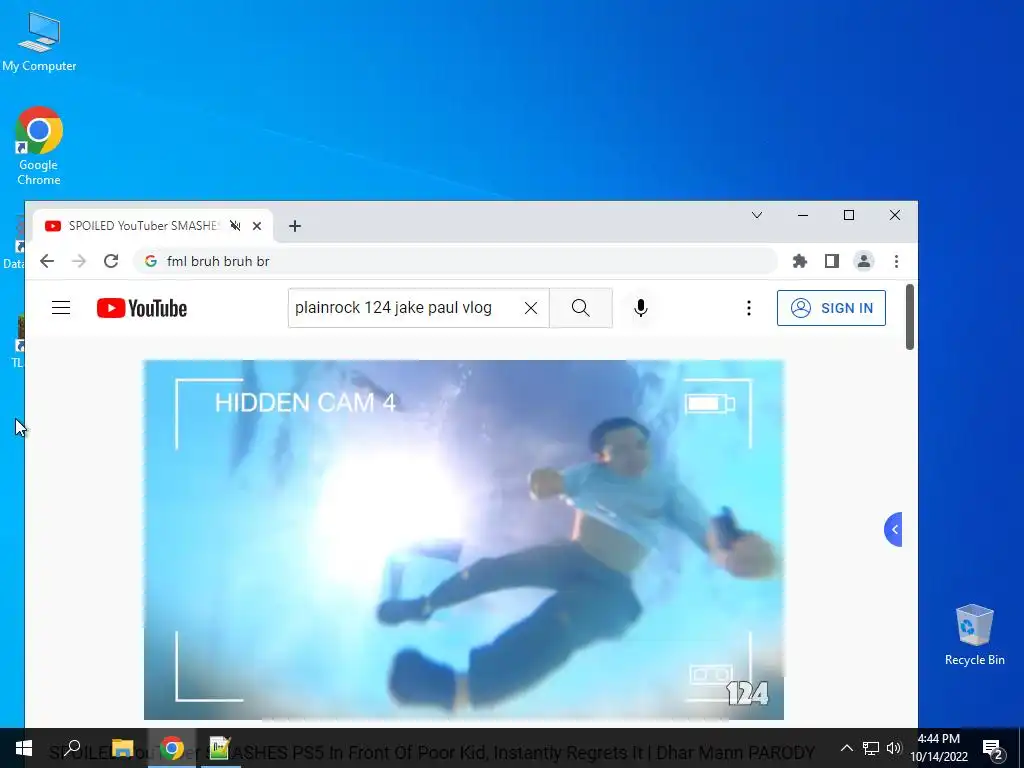This screenshot has width=1024, height=768.
Task: Expand Chrome tab search chevron
Action: click(757, 216)
